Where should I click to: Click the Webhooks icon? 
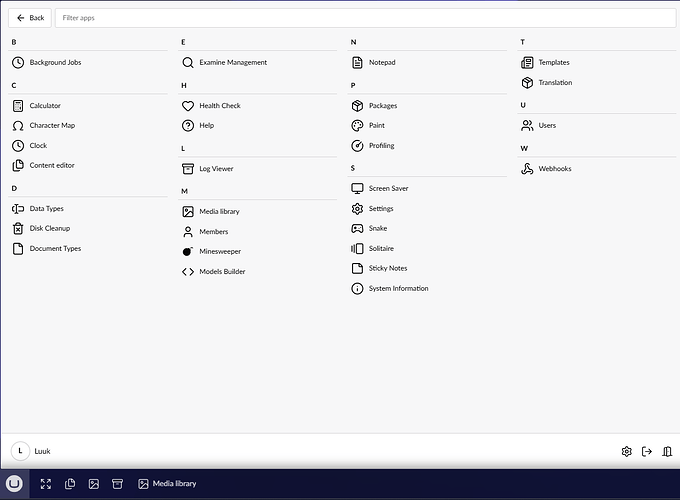coord(527,169)
